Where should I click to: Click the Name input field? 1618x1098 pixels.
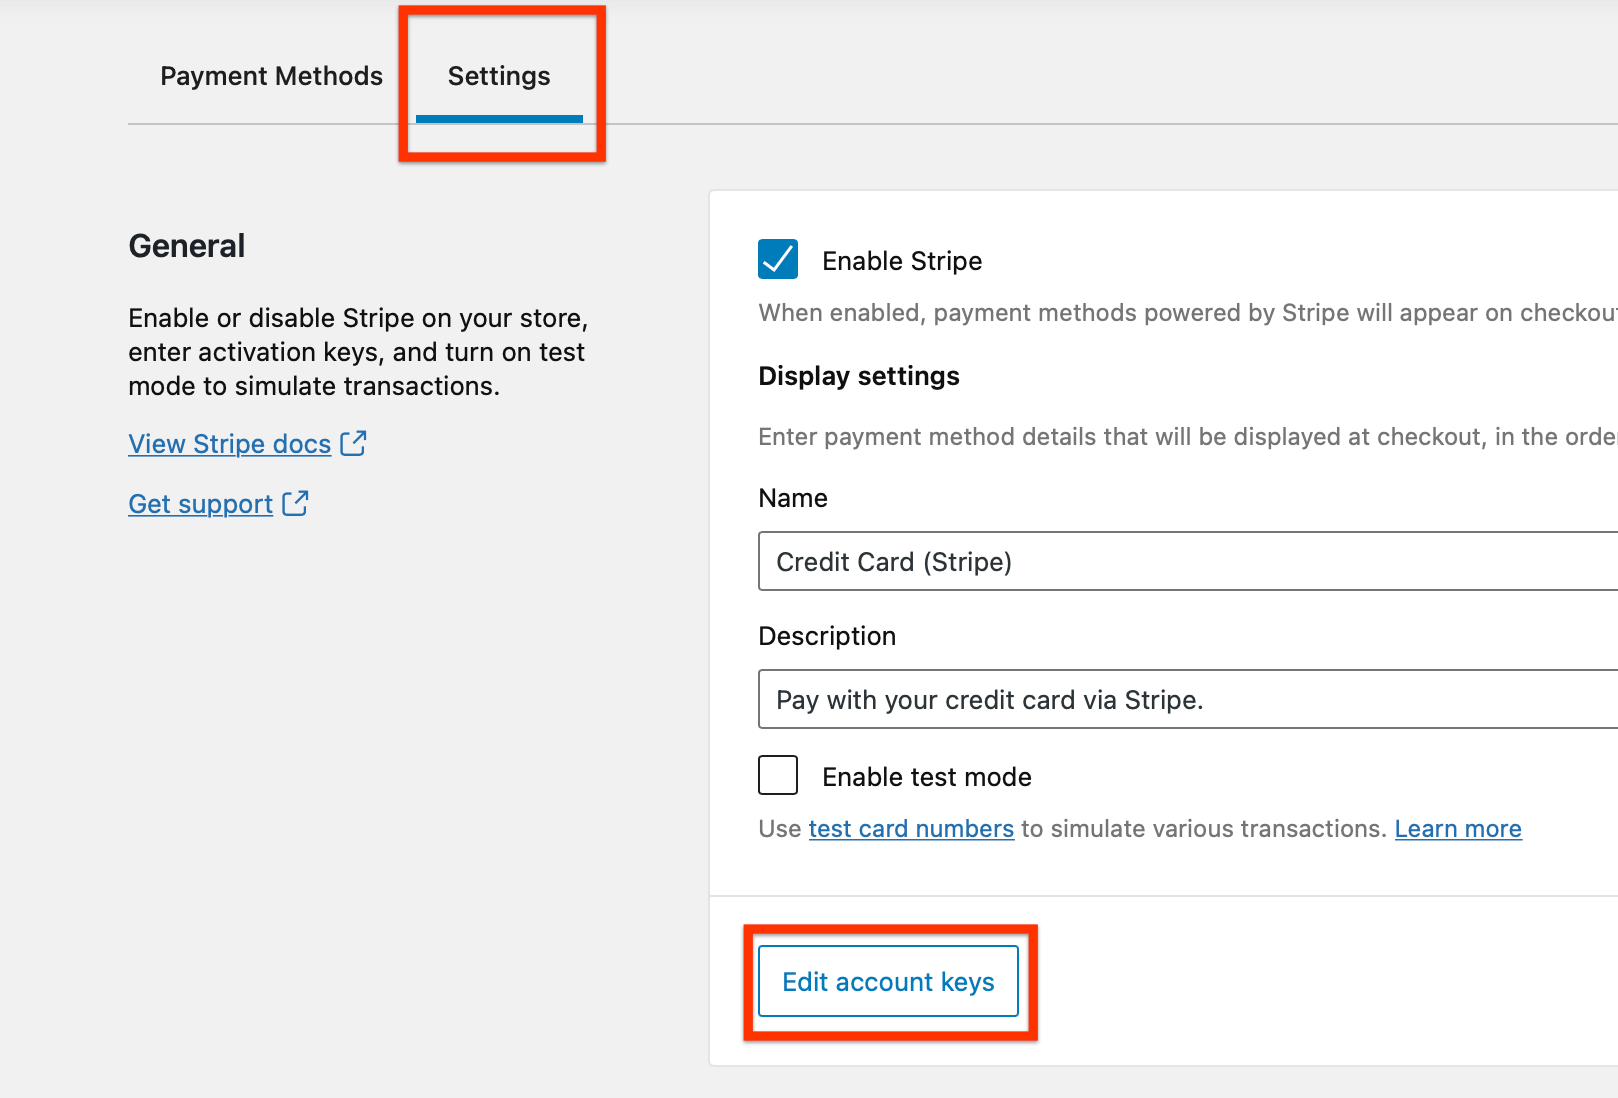point(1188,561)
